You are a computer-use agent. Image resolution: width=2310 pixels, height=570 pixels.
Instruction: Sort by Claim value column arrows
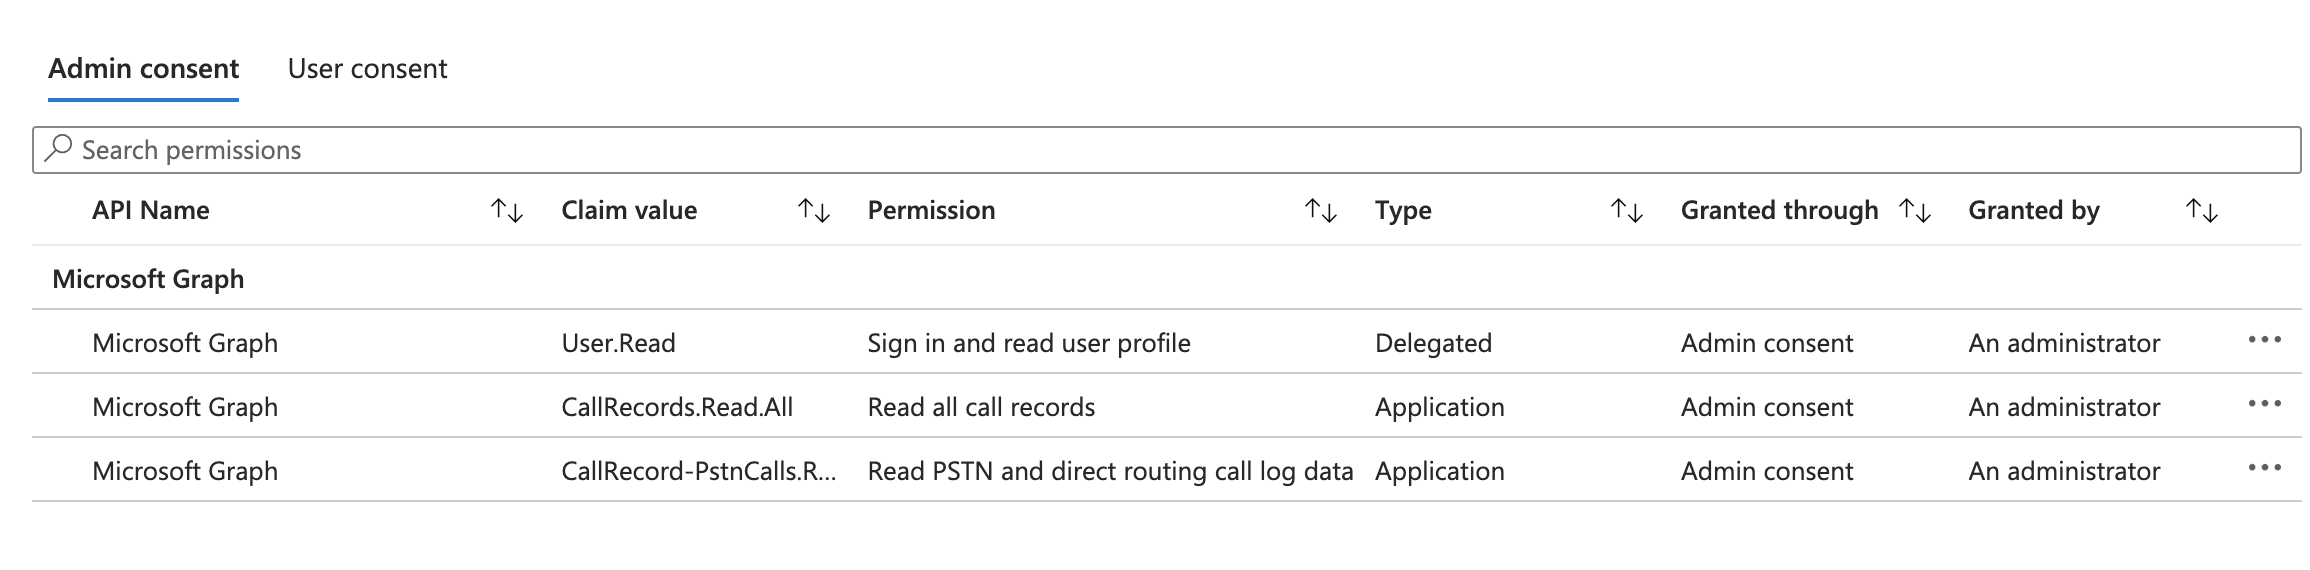point(814,211)
